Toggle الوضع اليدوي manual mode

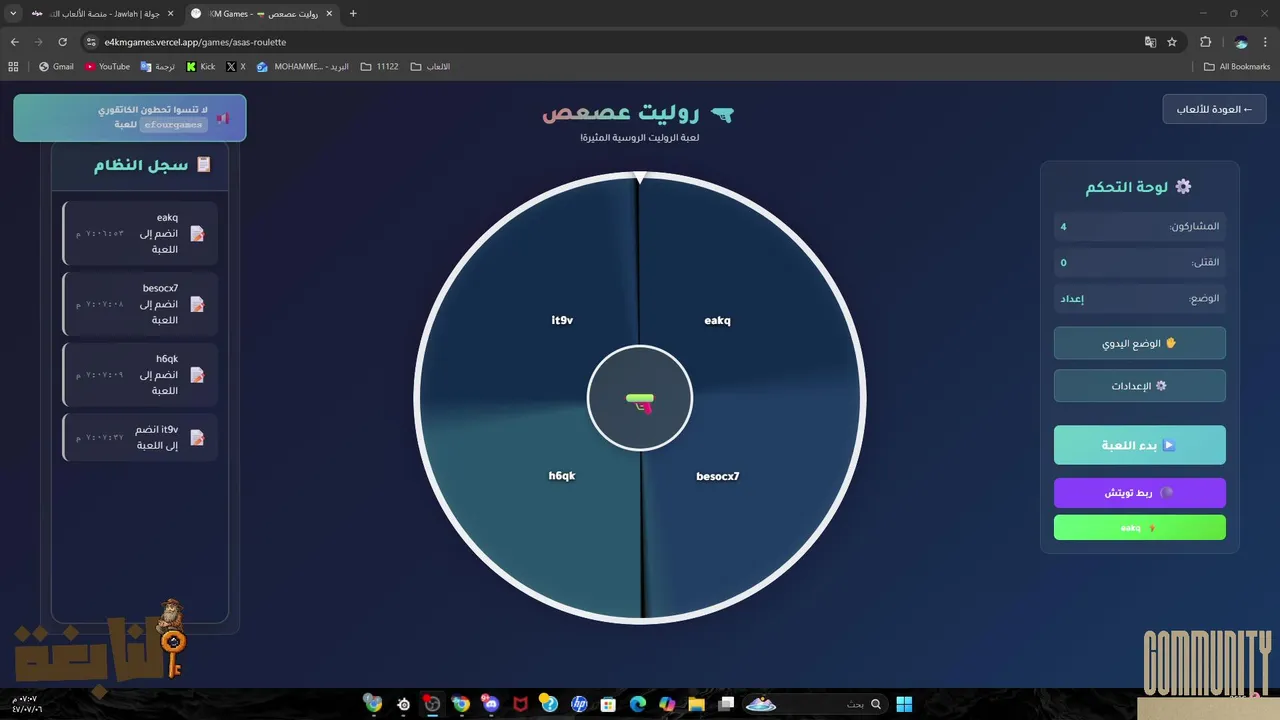[x=1139, y=343]
